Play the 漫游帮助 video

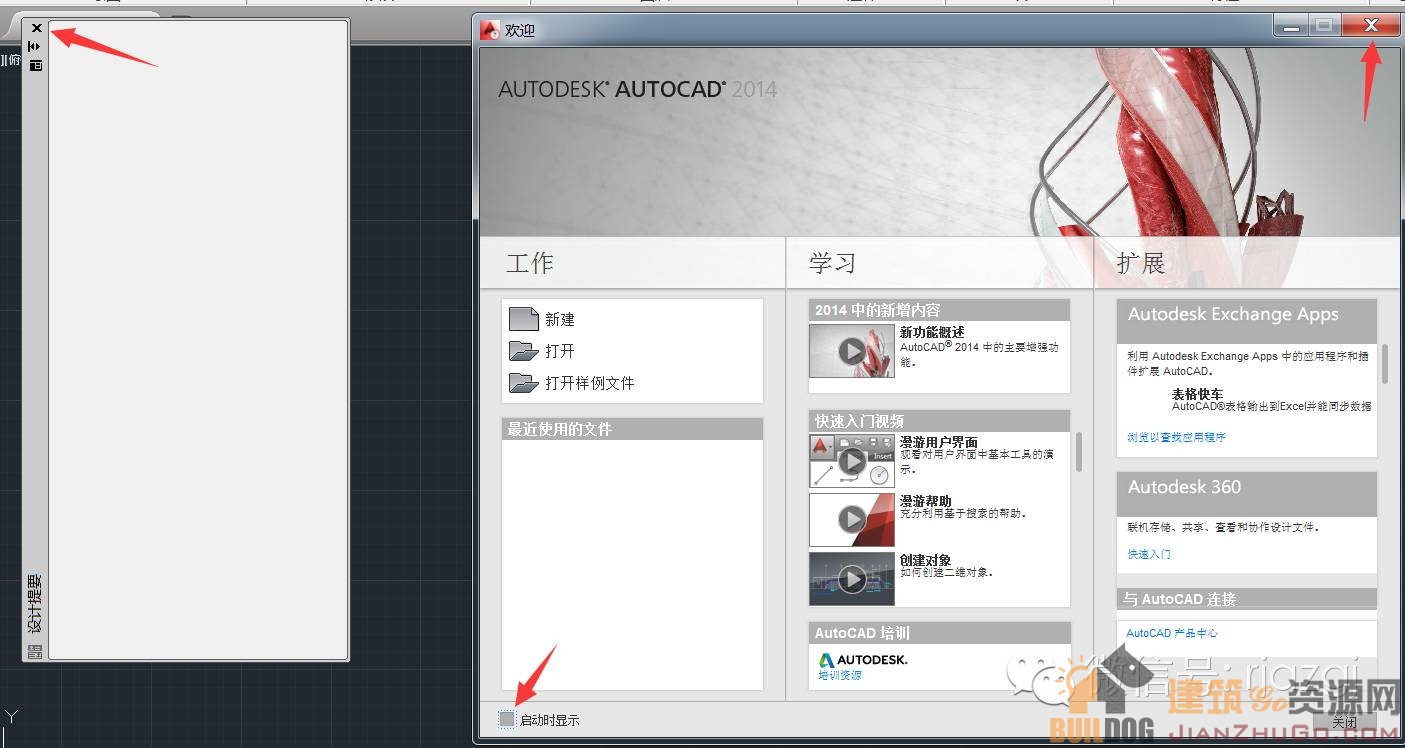pyautogui.click(x=852, y=519)
